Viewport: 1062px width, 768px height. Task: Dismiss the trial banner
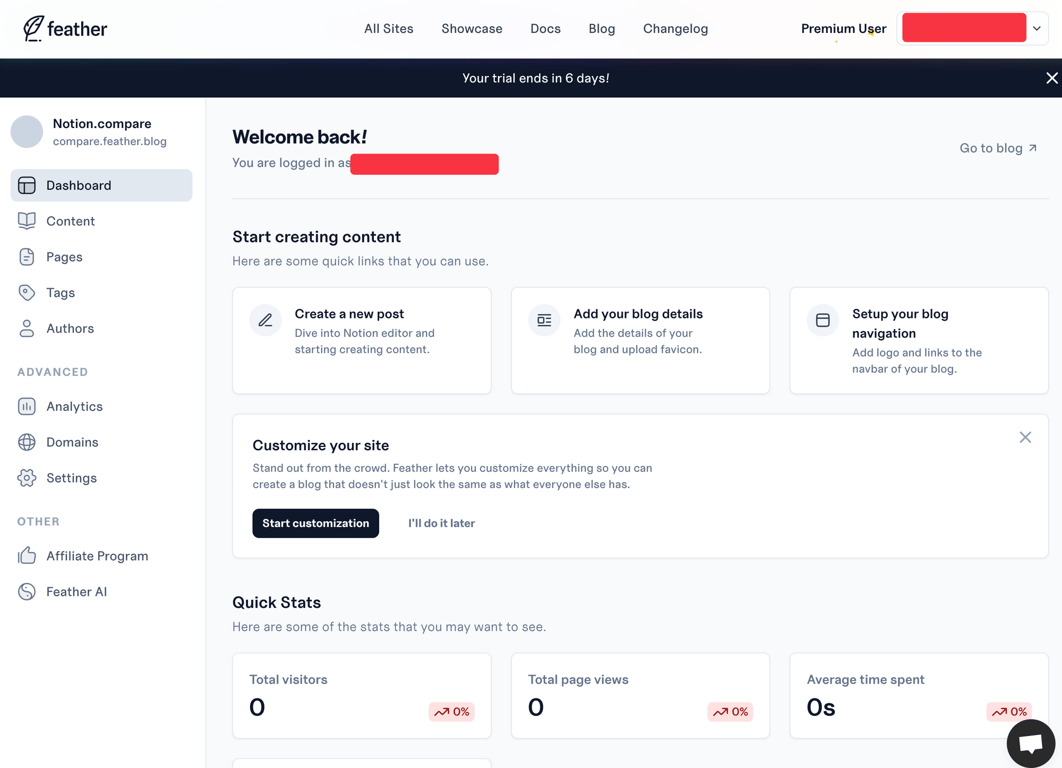tap(1051, 78)
